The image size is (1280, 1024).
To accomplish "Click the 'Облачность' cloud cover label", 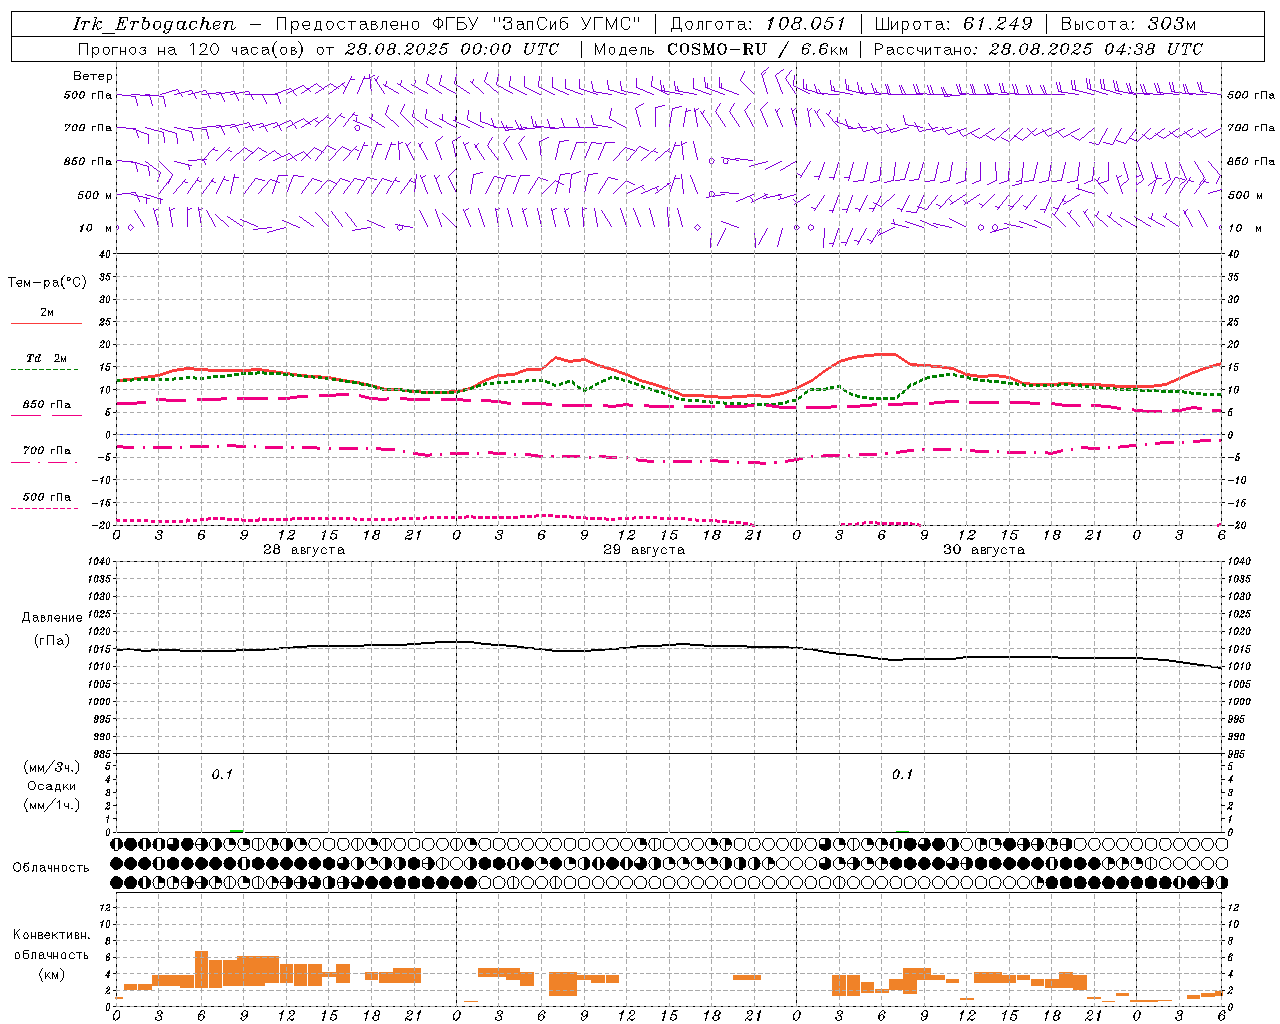I will pyautogui.click(x=51, y=867).
